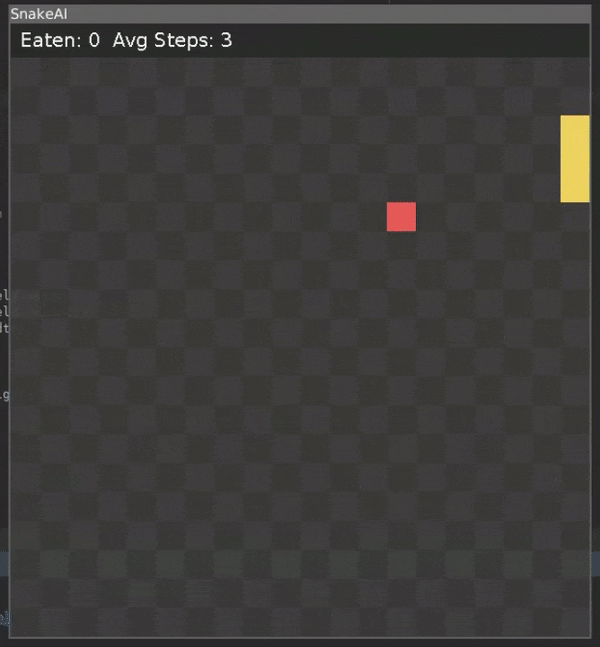
Task: Click the topmost segment of the yellow snake
Action: pyautogui.click(x=575, y=130)
